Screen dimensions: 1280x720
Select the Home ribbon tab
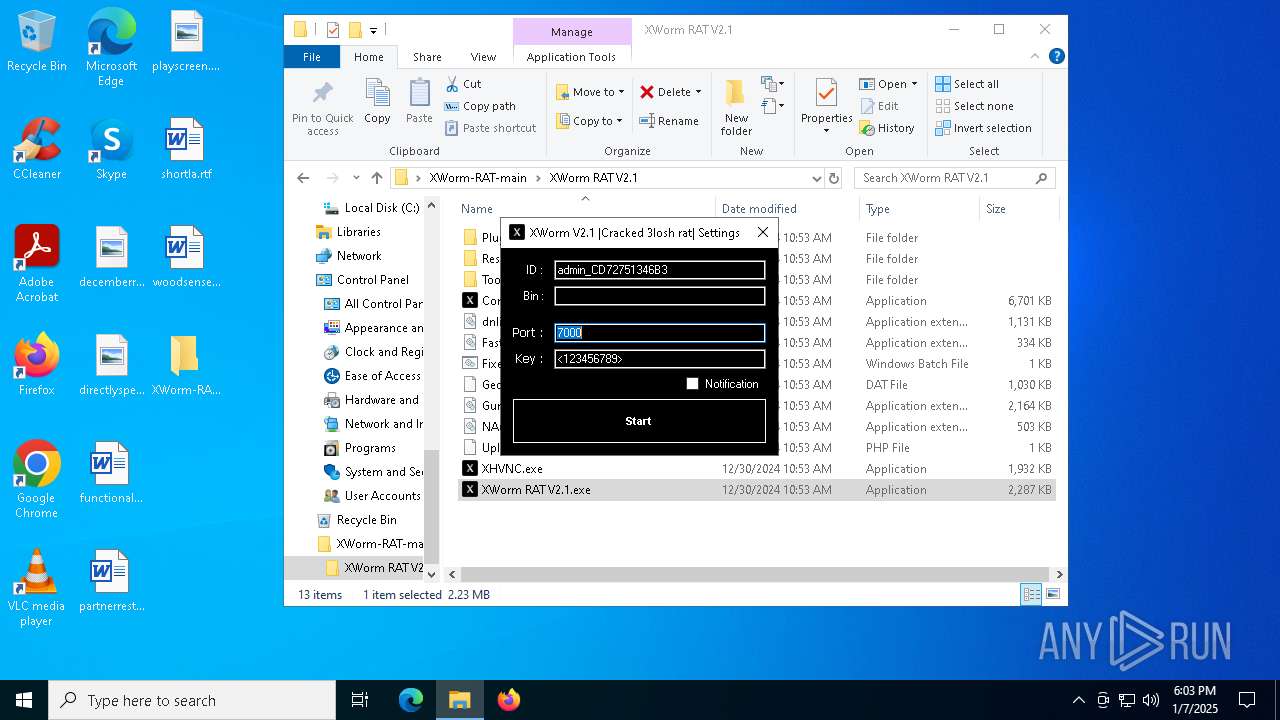pos(368,57)
